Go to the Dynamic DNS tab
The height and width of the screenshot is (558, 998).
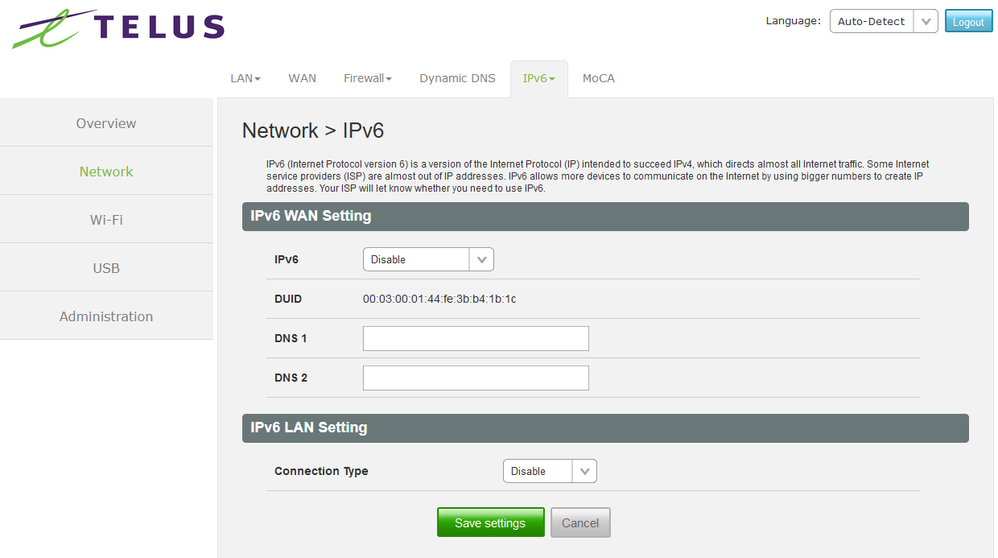click(x=457, y=78)
